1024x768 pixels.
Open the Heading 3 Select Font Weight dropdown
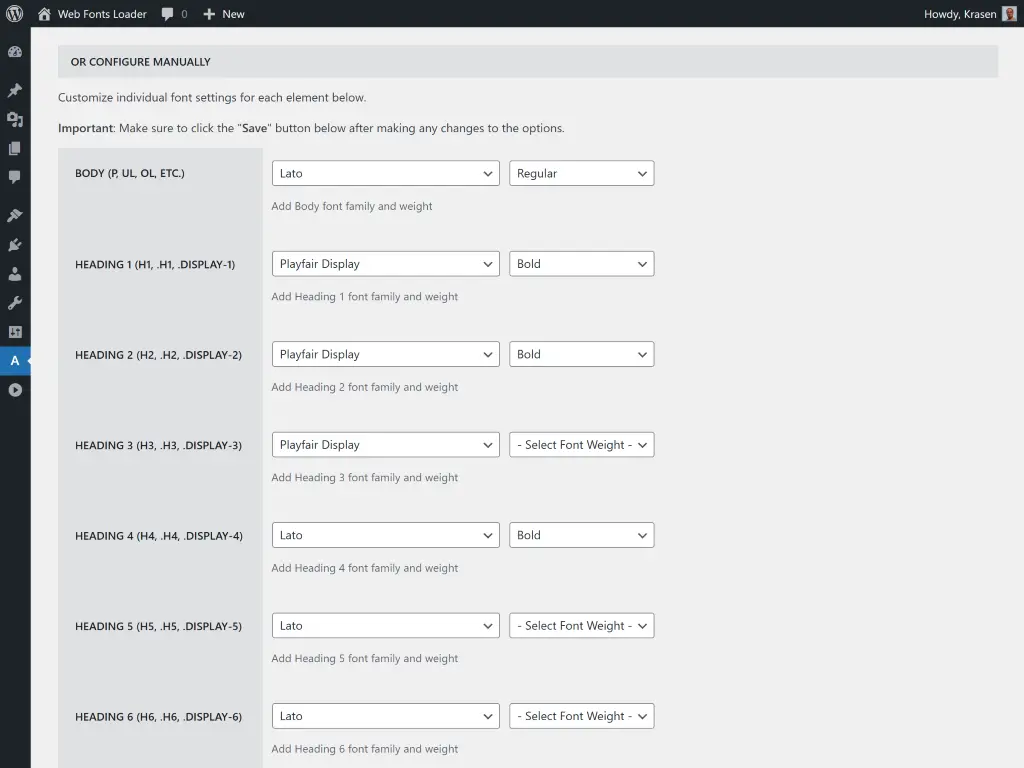(581, 444)
